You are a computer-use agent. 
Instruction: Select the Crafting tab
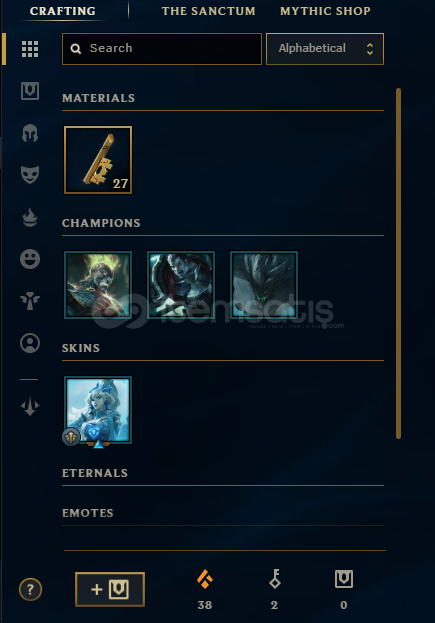point(63,11)
